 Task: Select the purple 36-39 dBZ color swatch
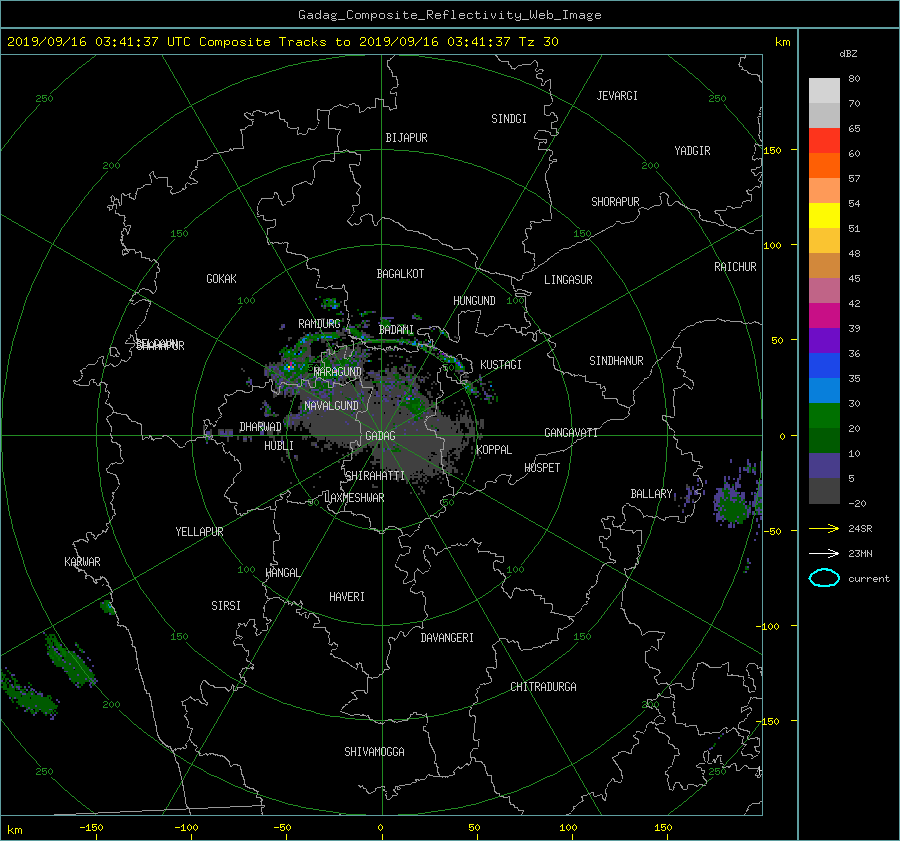tap(824, 340)
